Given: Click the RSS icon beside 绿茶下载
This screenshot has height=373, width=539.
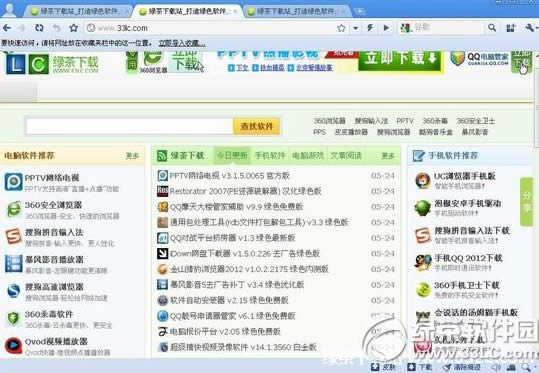Looking at the screenshot, I should 162,156.
